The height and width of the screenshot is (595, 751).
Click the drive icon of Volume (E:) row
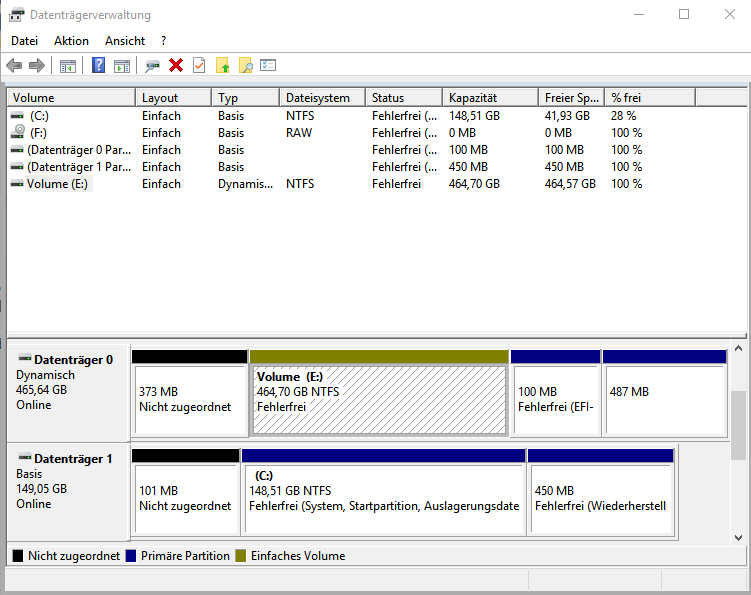coord(17,184)
